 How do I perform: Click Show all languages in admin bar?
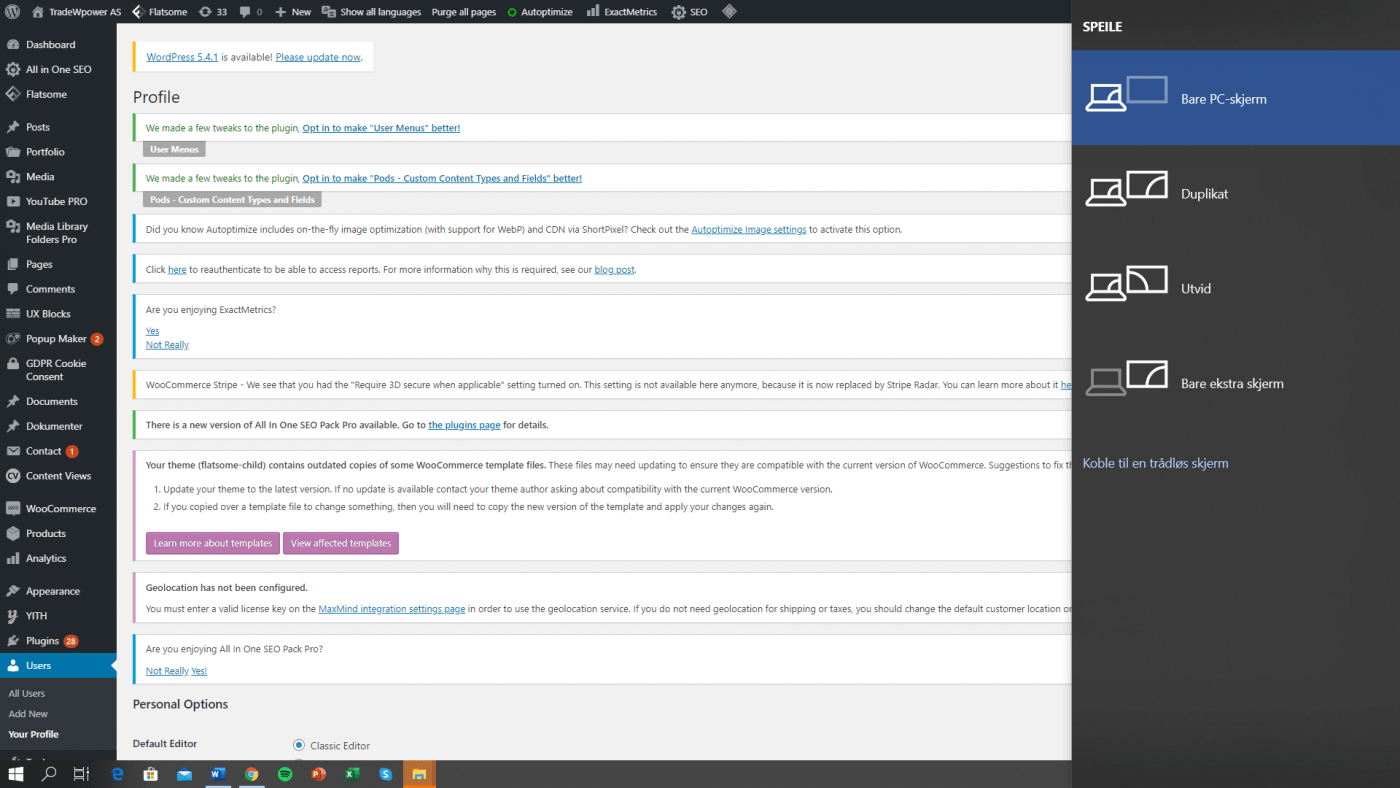click(373, 12)
